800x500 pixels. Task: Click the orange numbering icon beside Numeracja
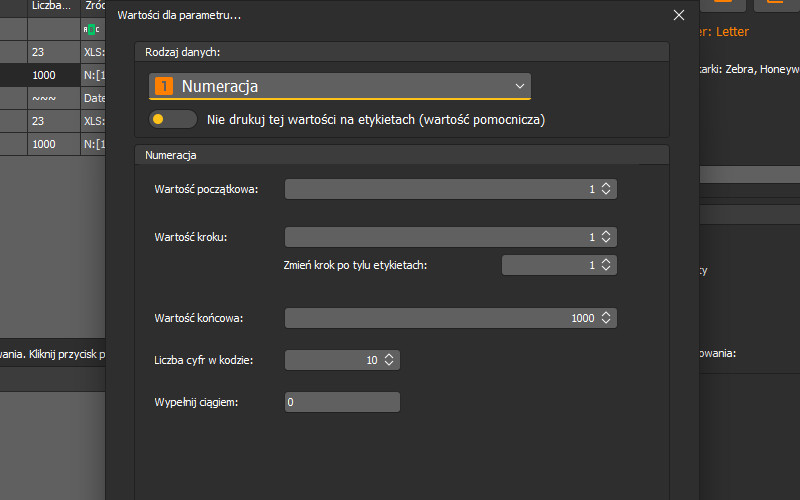163,87
